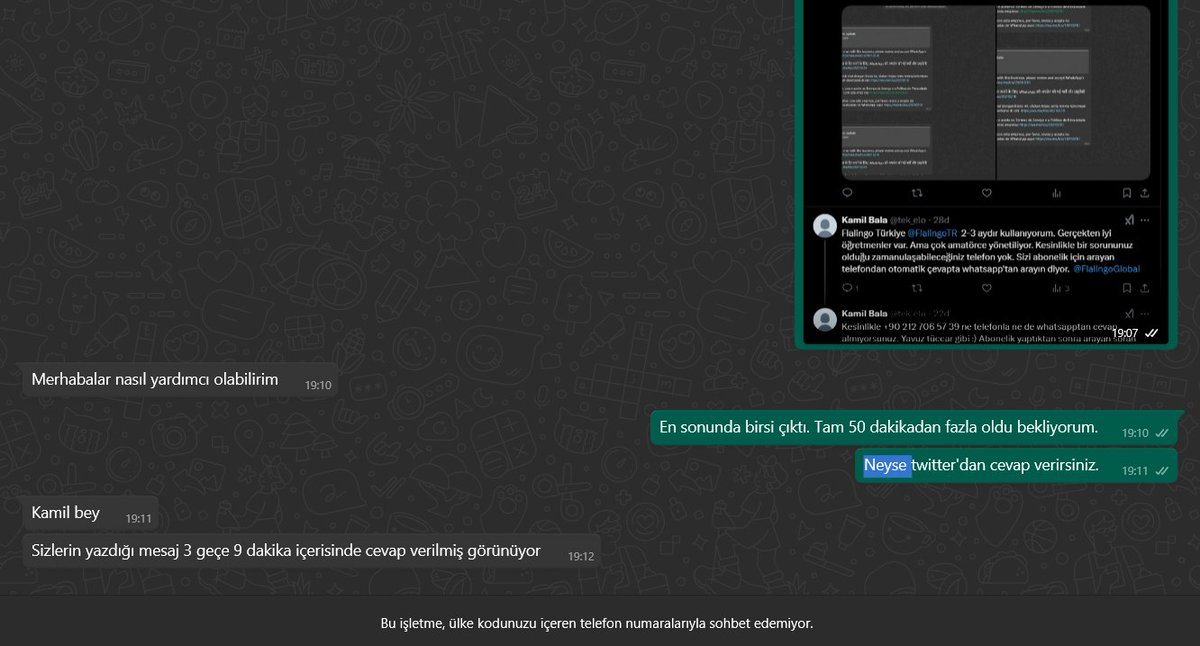
Task: Click the @FlalingoGlobal mention in the tweet
Action: tap(1106, 269)
